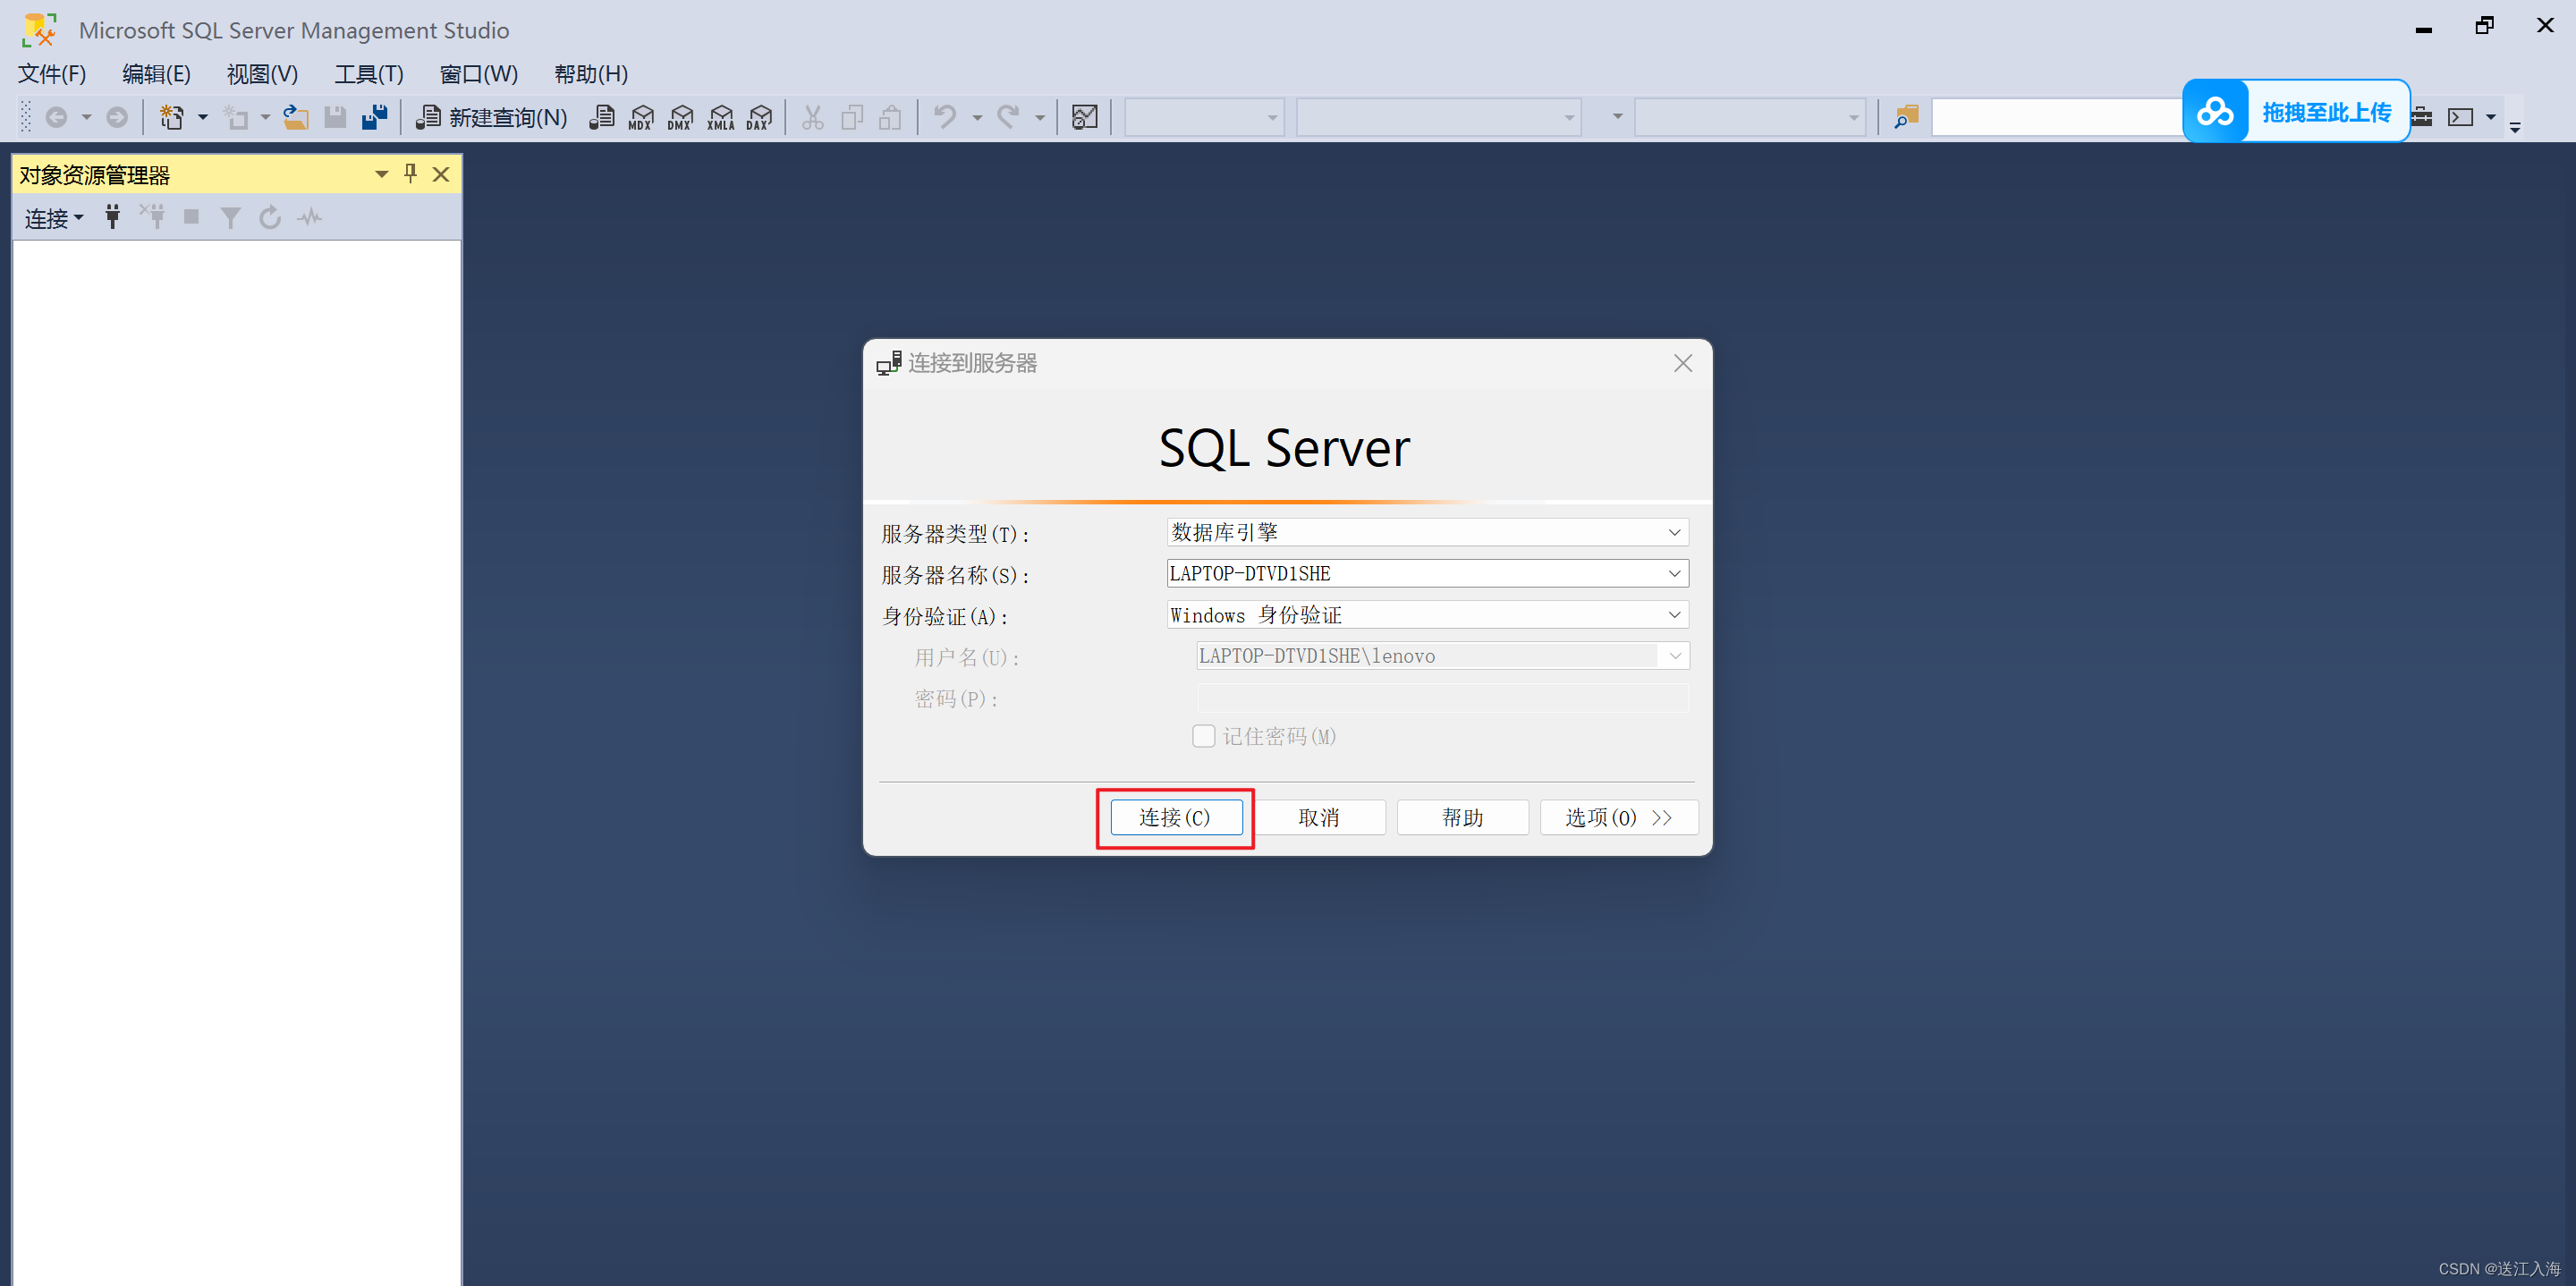Select the MDX query icon
This screenshot has width=2576, height=1286.
tap(641, 117)
